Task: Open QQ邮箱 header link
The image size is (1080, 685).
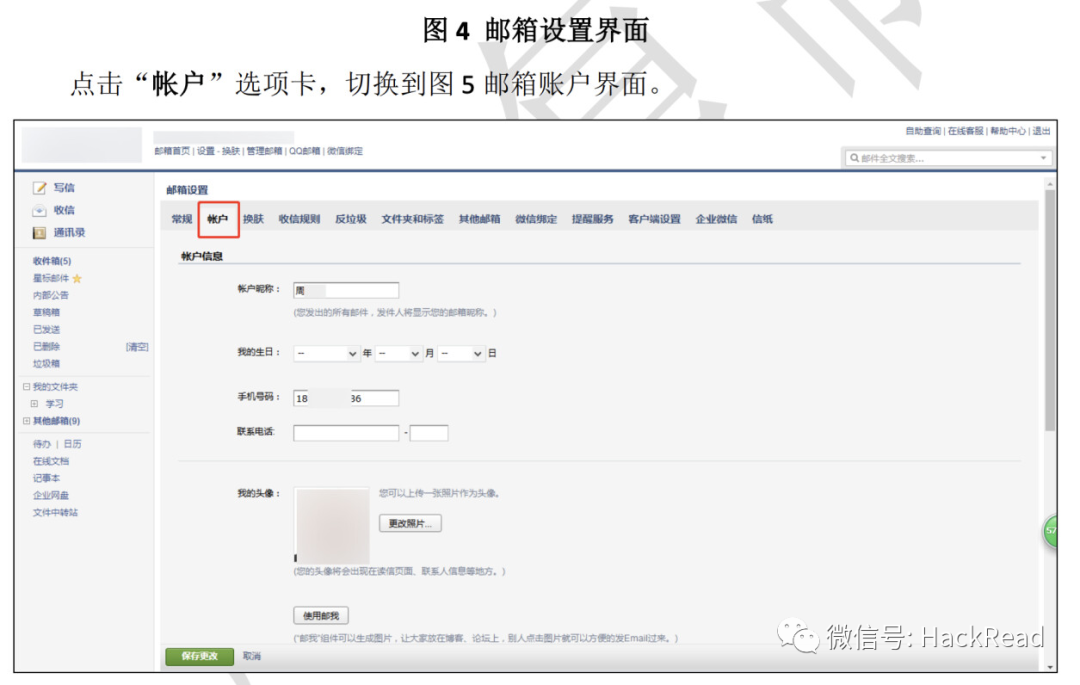Action: point(304,151)
